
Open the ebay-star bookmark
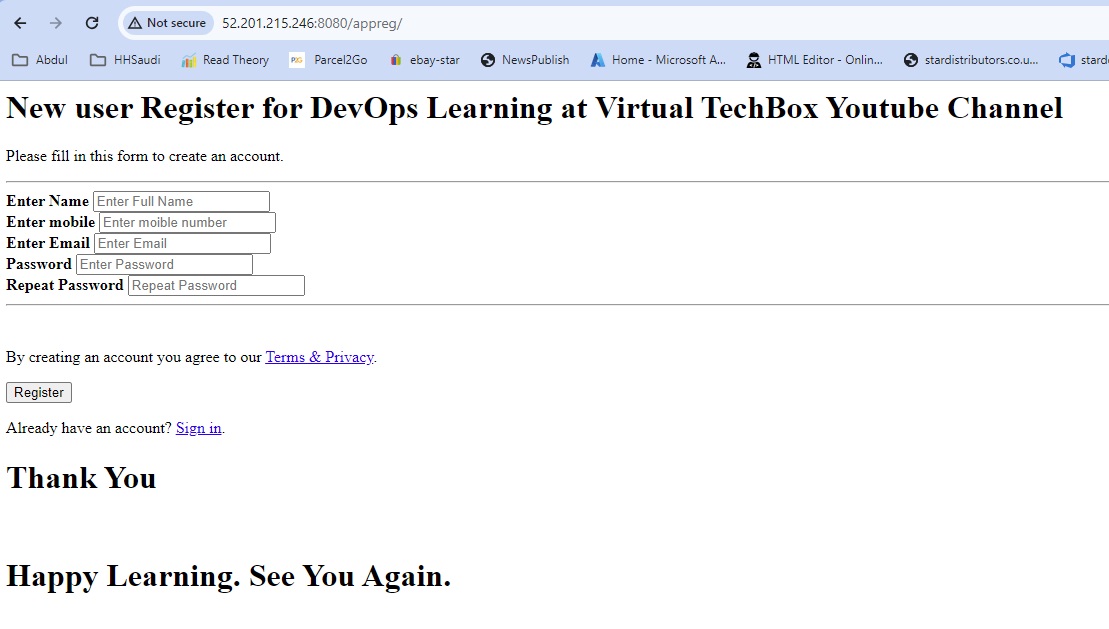[424, 60]
